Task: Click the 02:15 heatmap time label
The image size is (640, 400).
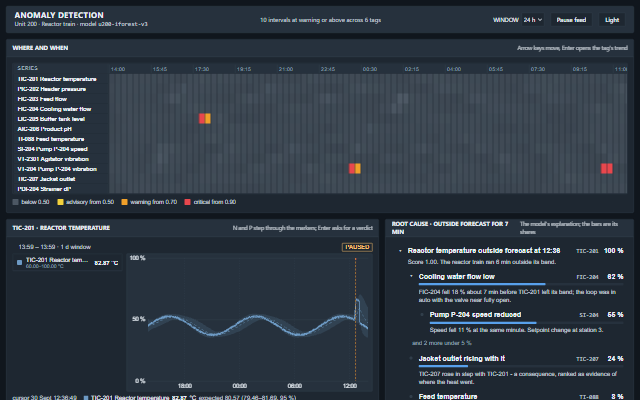Action: (x=412, y=69)
